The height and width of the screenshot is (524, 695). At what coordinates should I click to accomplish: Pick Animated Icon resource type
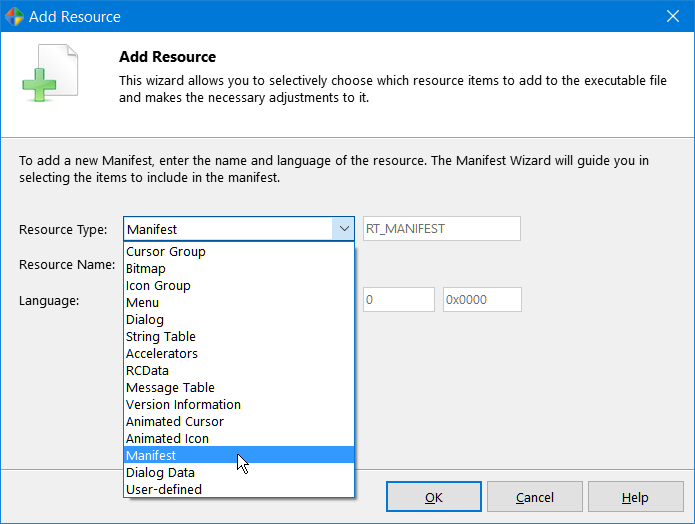pyautogui.click(x=239, y=438)
